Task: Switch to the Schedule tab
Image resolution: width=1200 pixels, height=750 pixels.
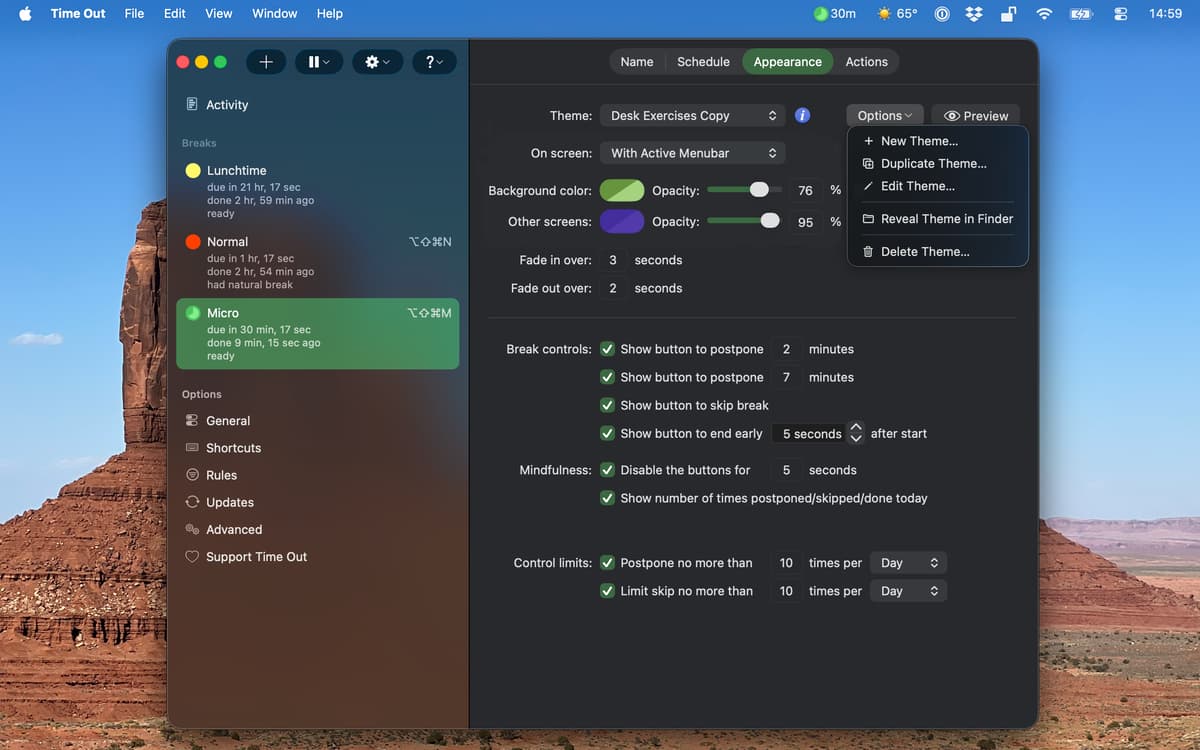Action: [x=703, y=62]
